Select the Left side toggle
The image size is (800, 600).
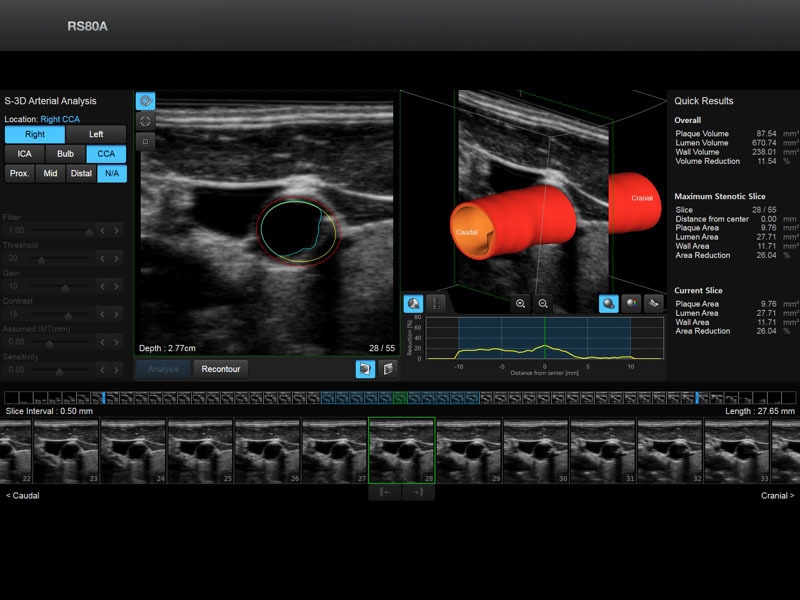click(x=96, y=134)
